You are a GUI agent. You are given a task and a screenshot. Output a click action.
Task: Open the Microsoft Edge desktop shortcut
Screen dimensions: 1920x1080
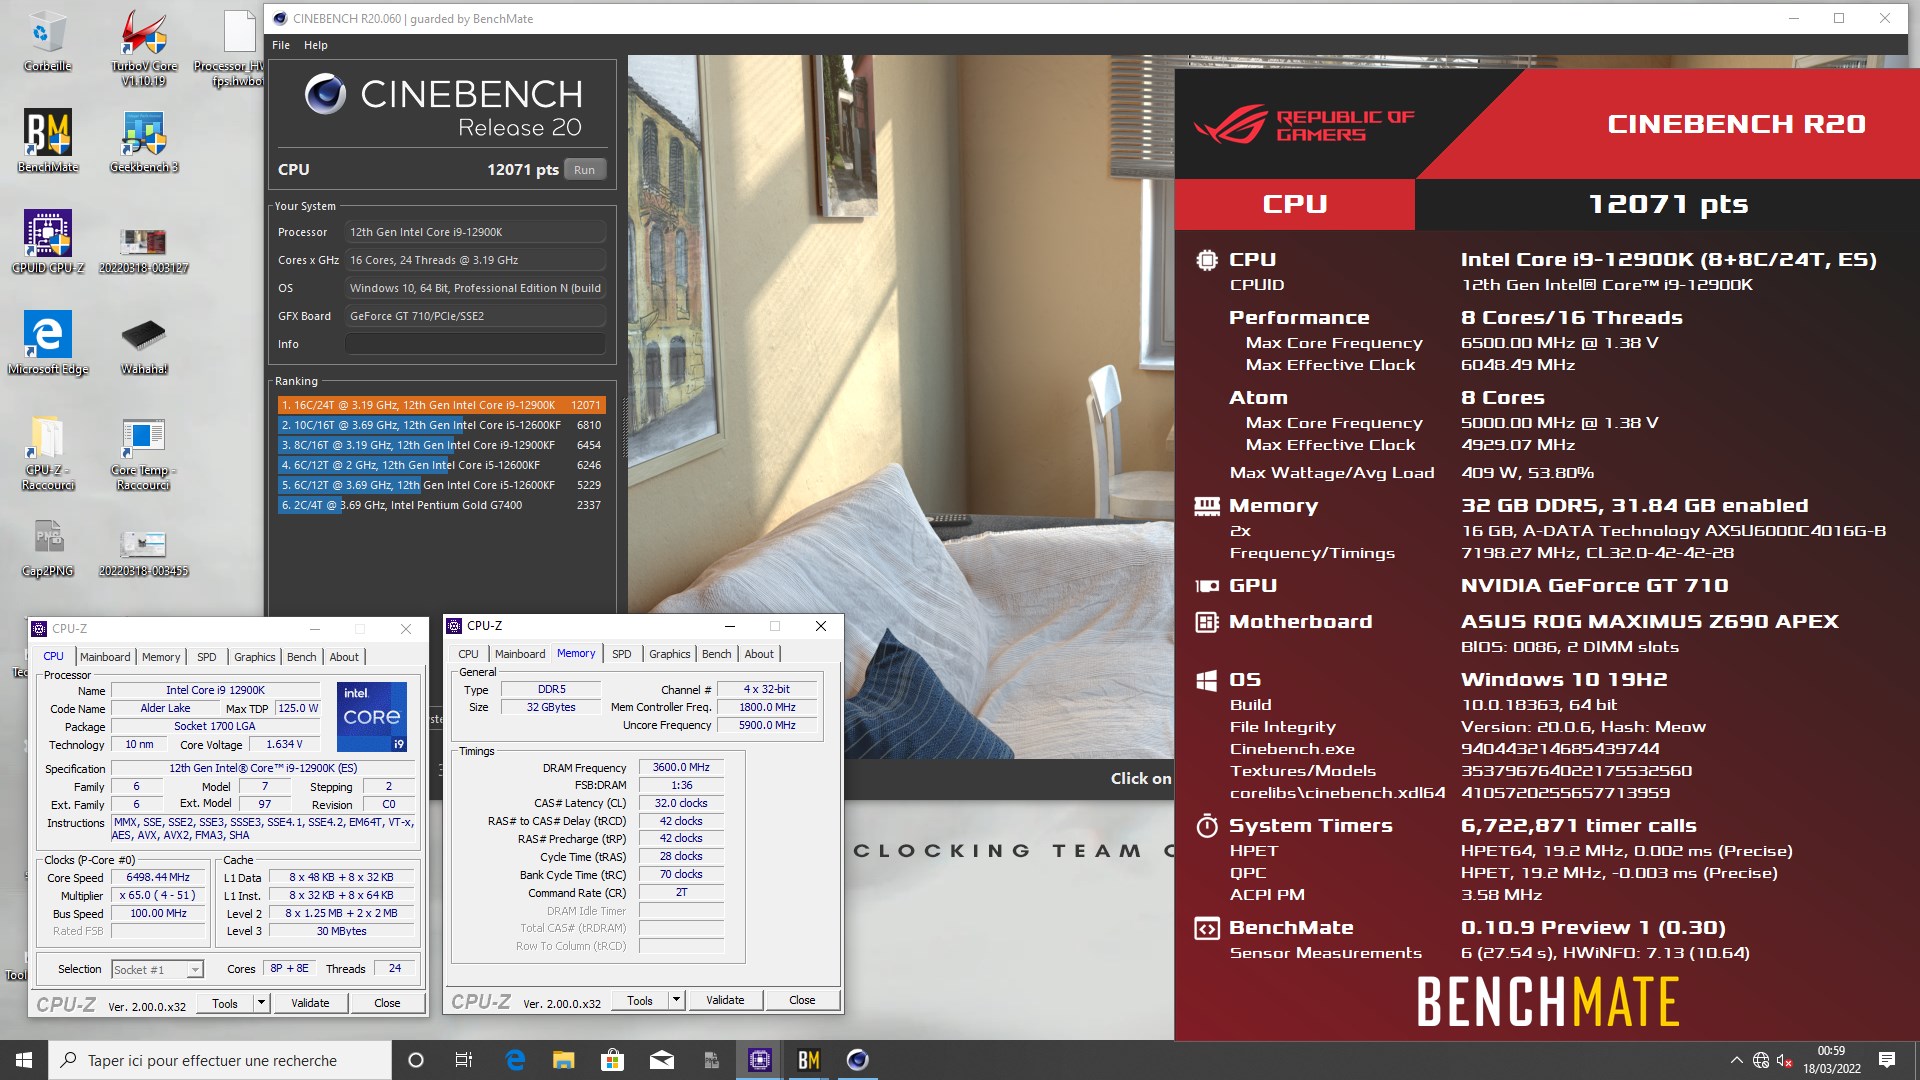point(47,342)
